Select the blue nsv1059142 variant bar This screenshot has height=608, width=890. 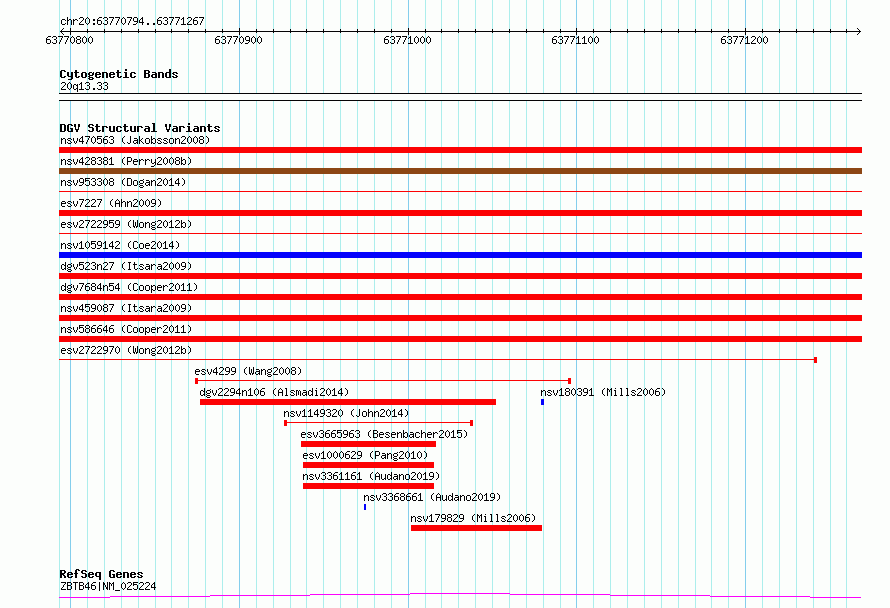pos(460,255)
